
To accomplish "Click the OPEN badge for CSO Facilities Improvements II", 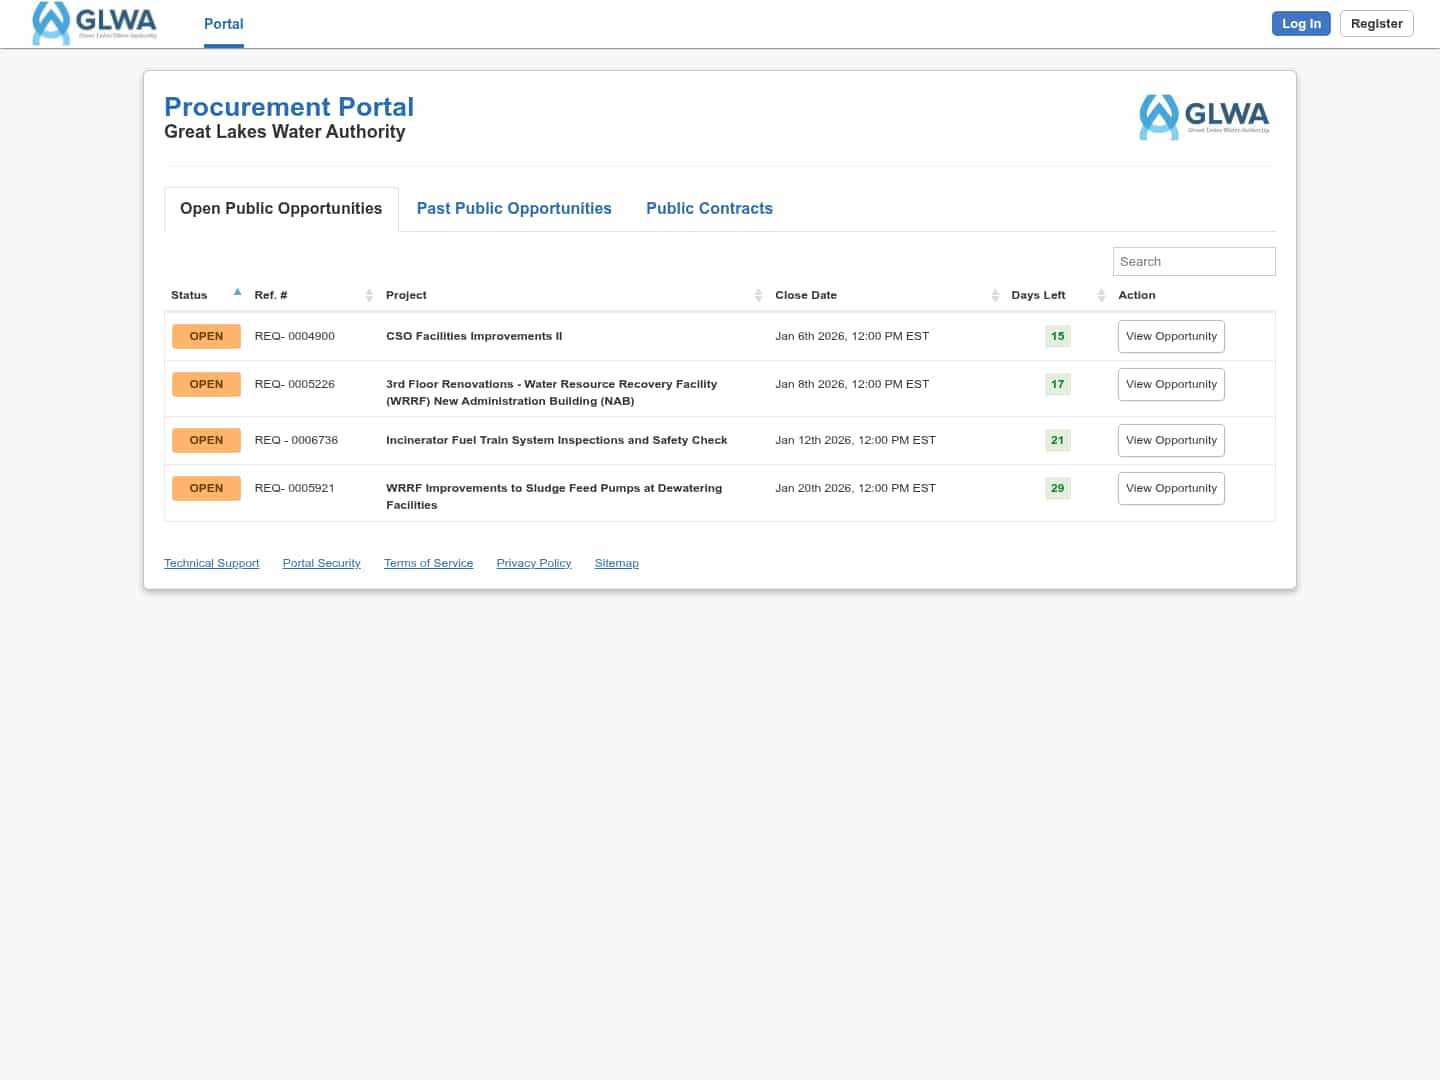I will click(x=206, y=336).
